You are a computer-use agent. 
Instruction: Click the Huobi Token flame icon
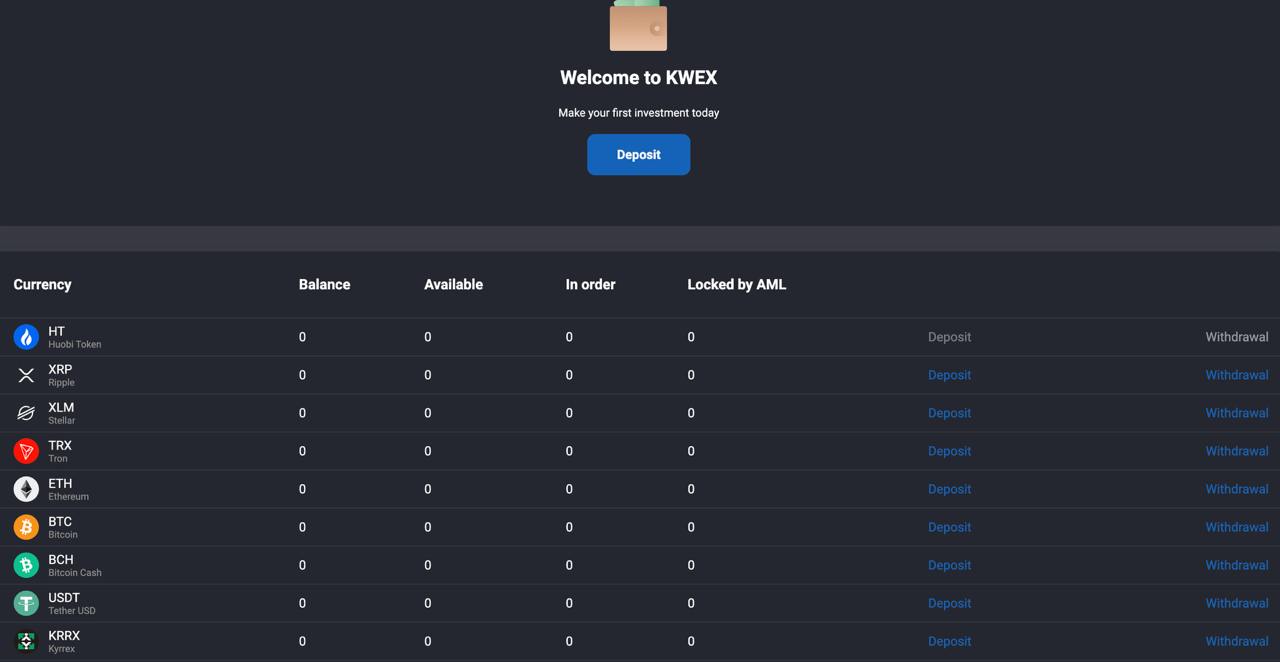pos(26,337)
